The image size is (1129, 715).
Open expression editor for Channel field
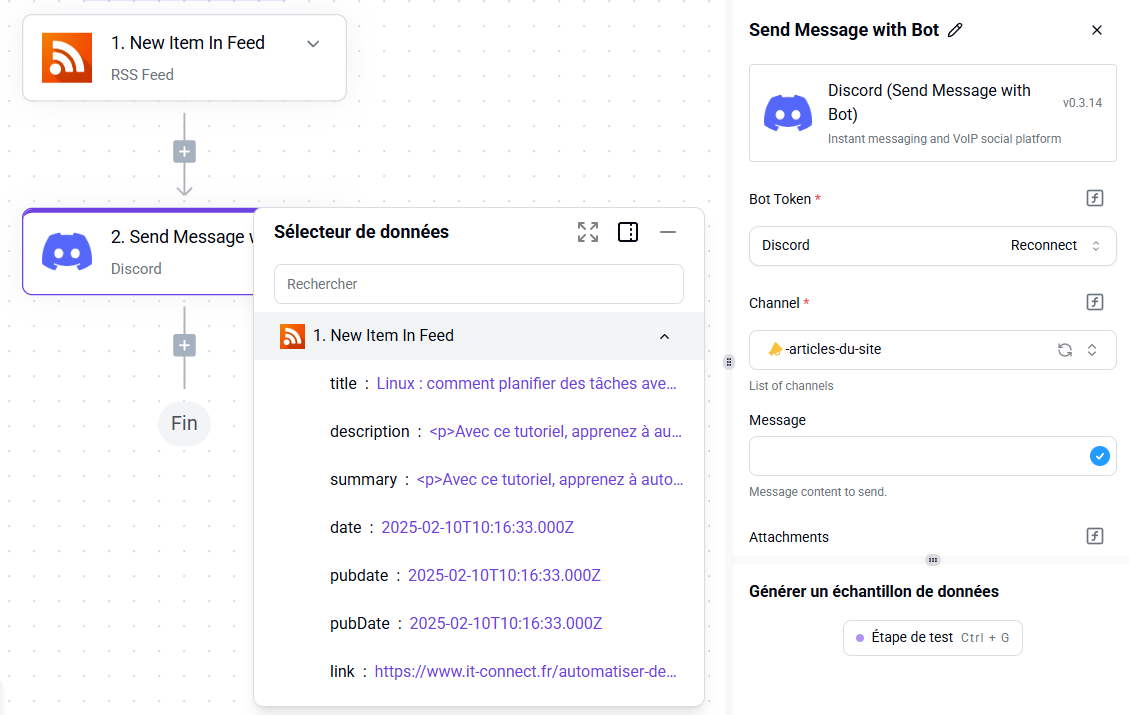tap(1095, 302)
